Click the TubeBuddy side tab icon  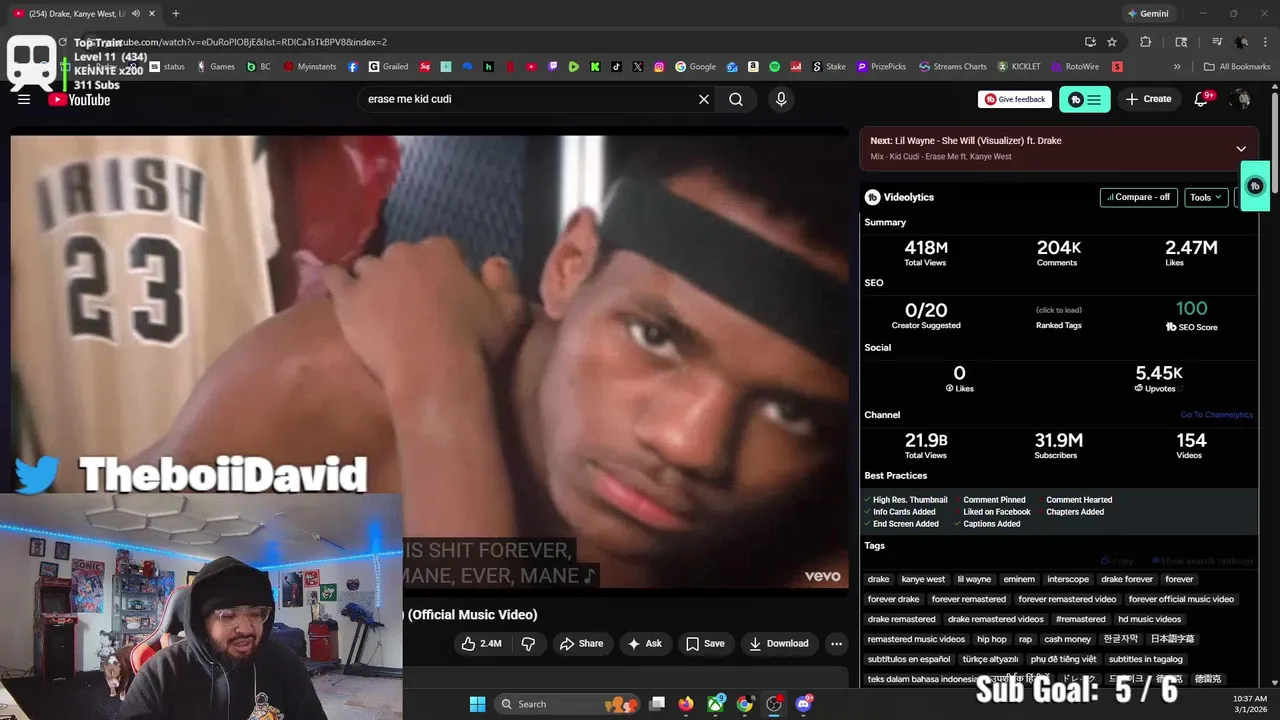tap(1256, 186)
